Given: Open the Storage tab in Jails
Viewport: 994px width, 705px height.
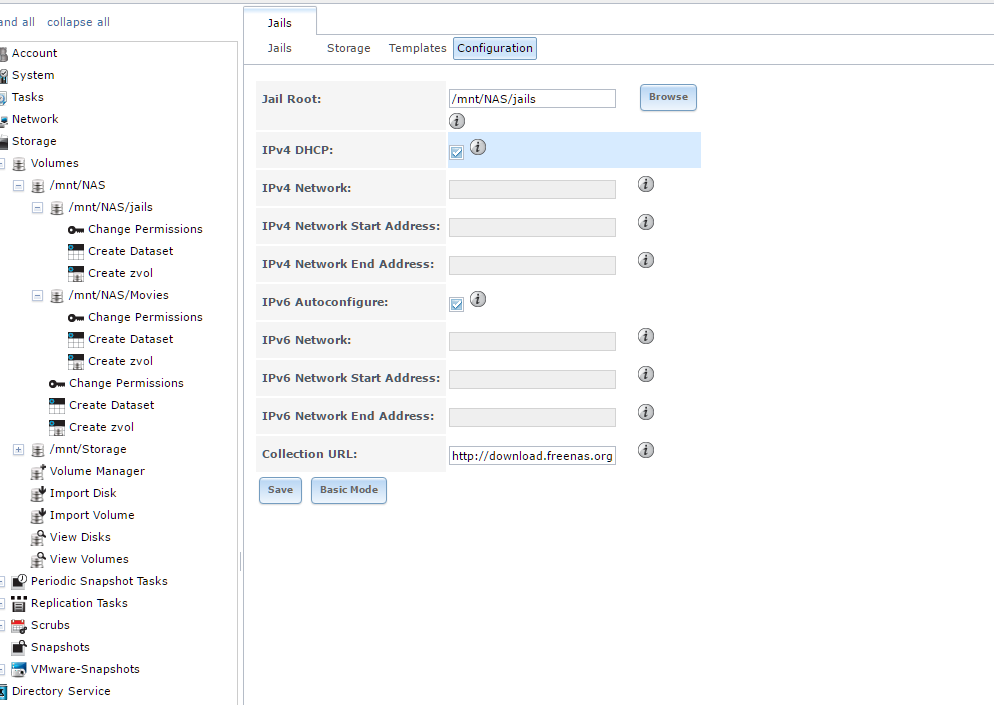Looking at the screenshot, I should point(348,48).
